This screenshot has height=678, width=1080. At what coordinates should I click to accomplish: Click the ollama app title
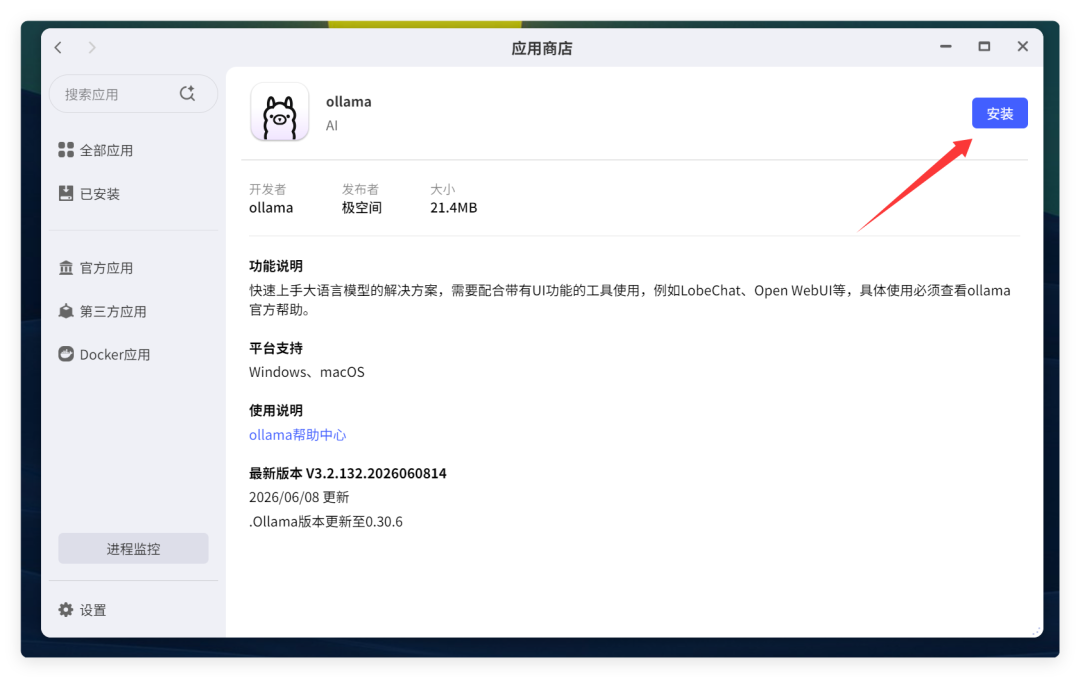(349, 101)
